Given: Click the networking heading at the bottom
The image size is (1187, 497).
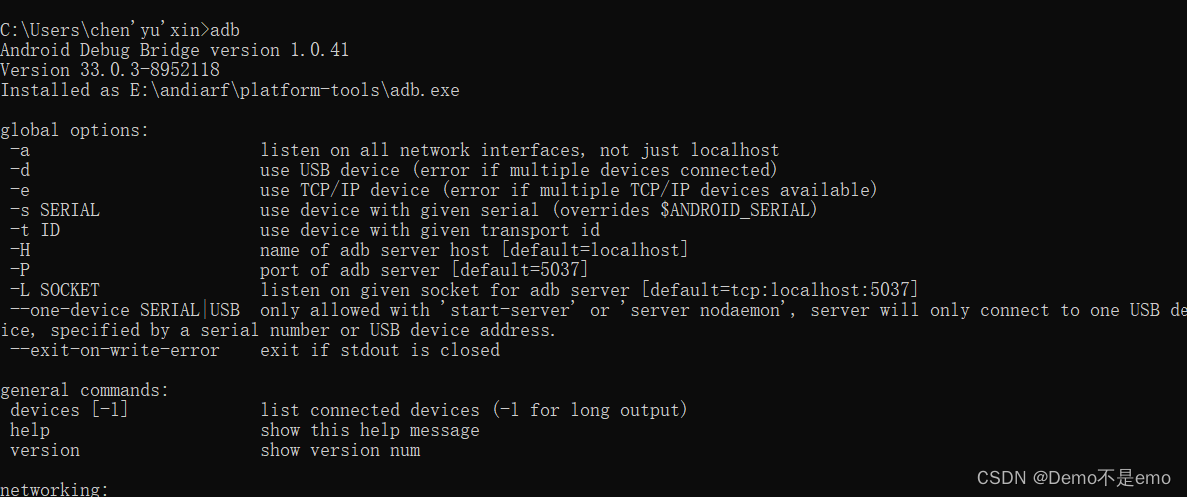Looking at the screenshot, I should pos(55,489).
